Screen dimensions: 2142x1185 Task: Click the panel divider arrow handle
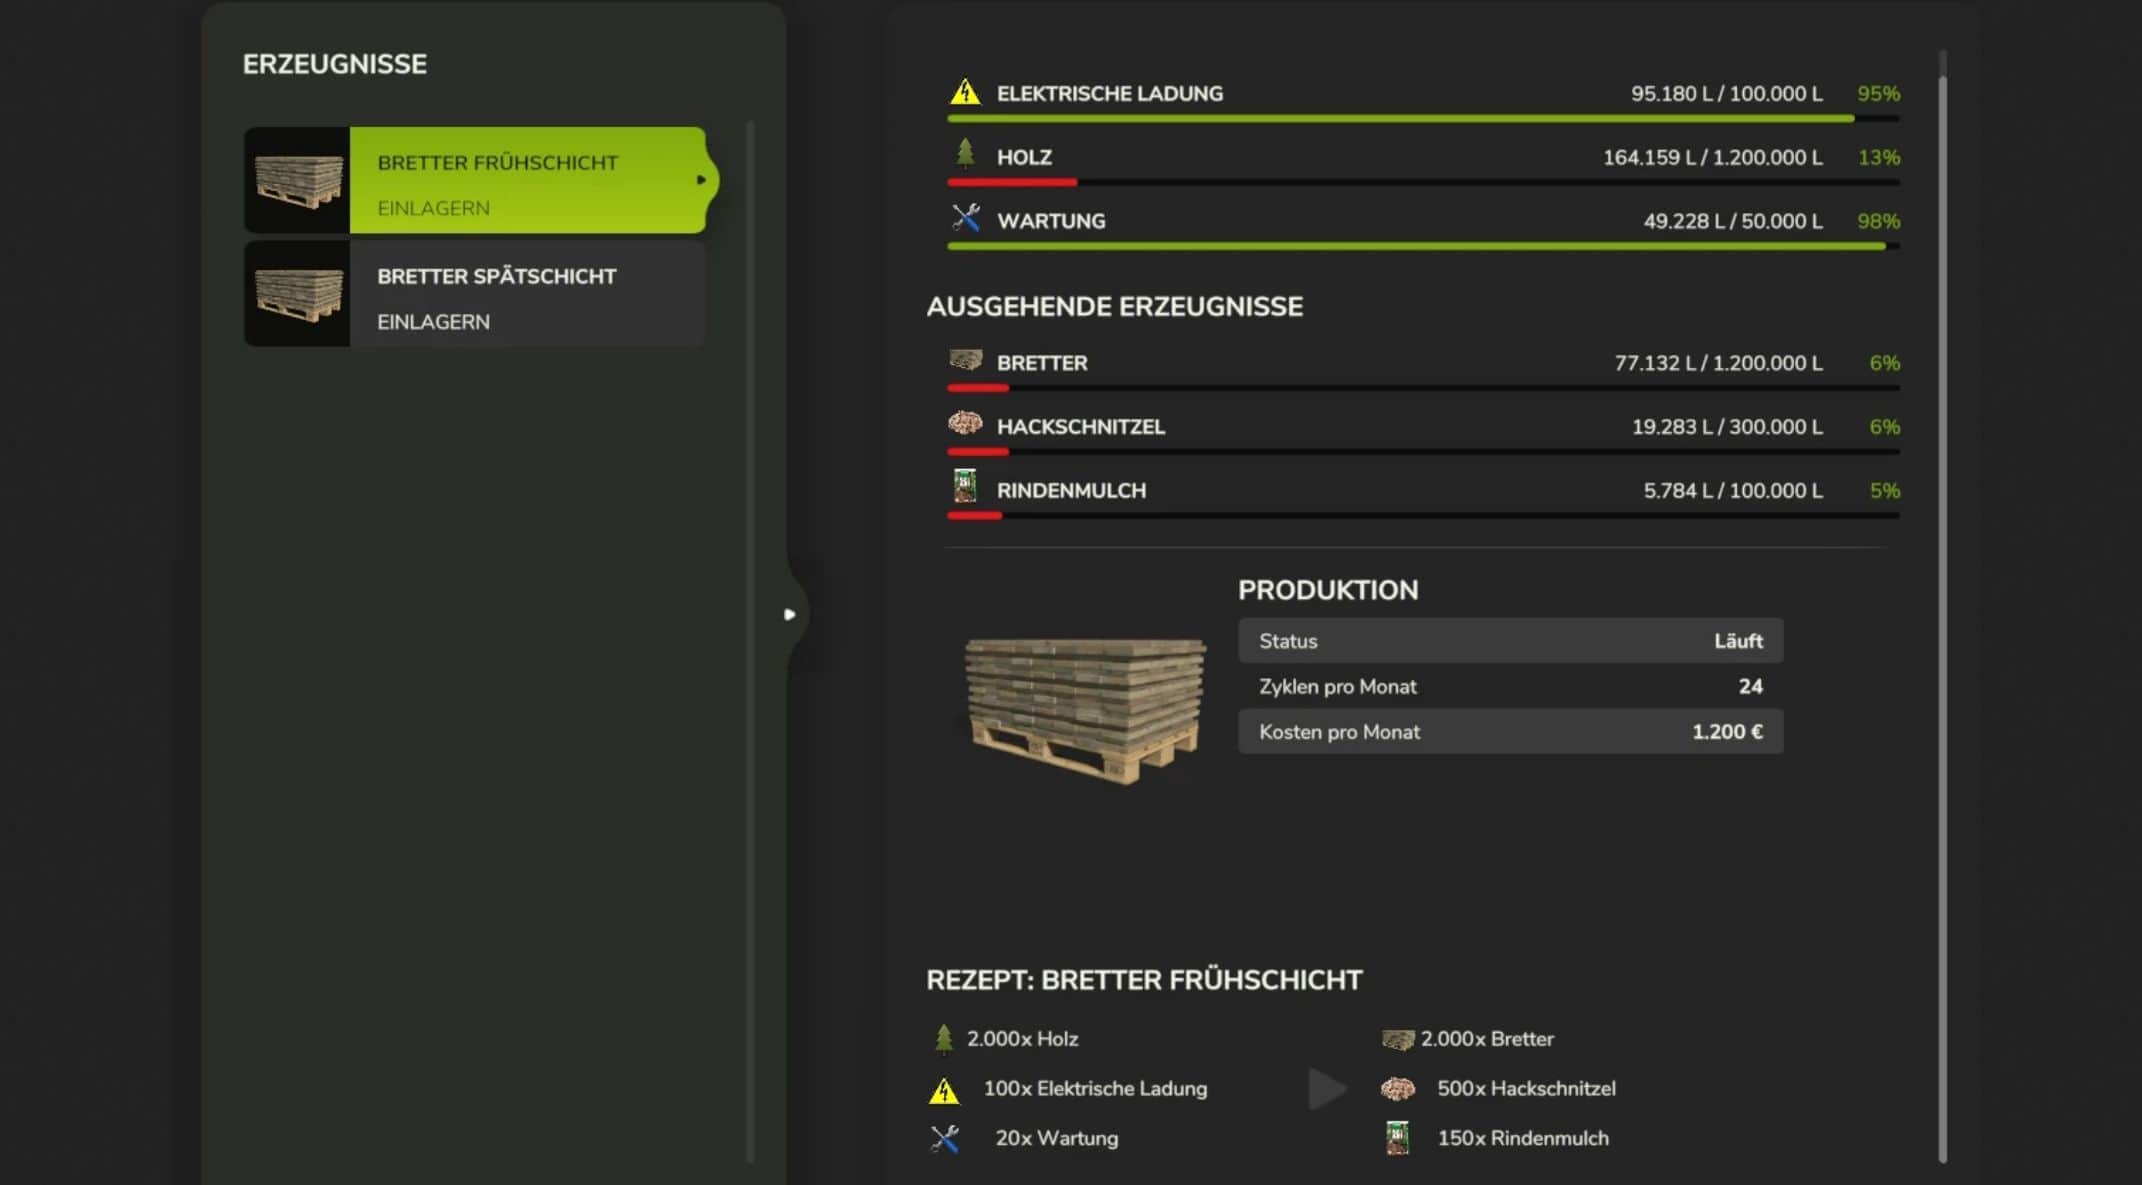click(790, 614)
